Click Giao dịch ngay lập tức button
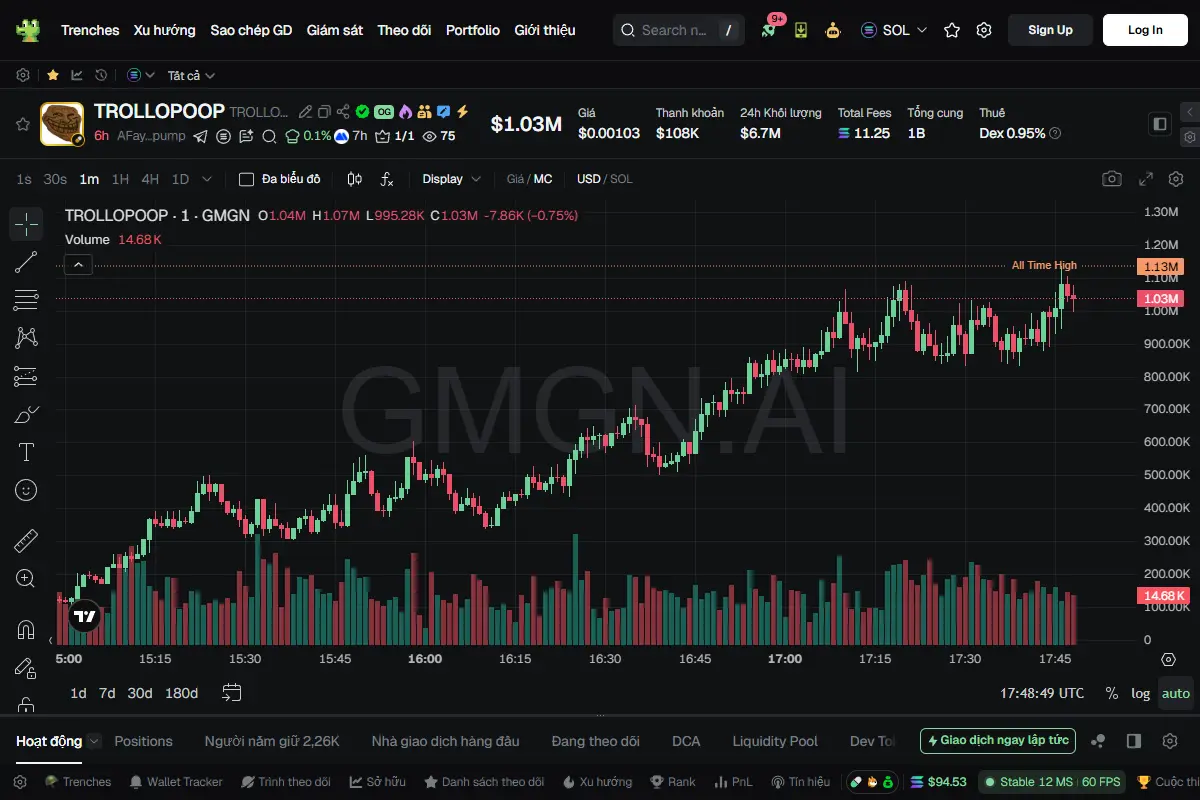The height and width of the screenshot is (800, 1200). pos(998,741)
